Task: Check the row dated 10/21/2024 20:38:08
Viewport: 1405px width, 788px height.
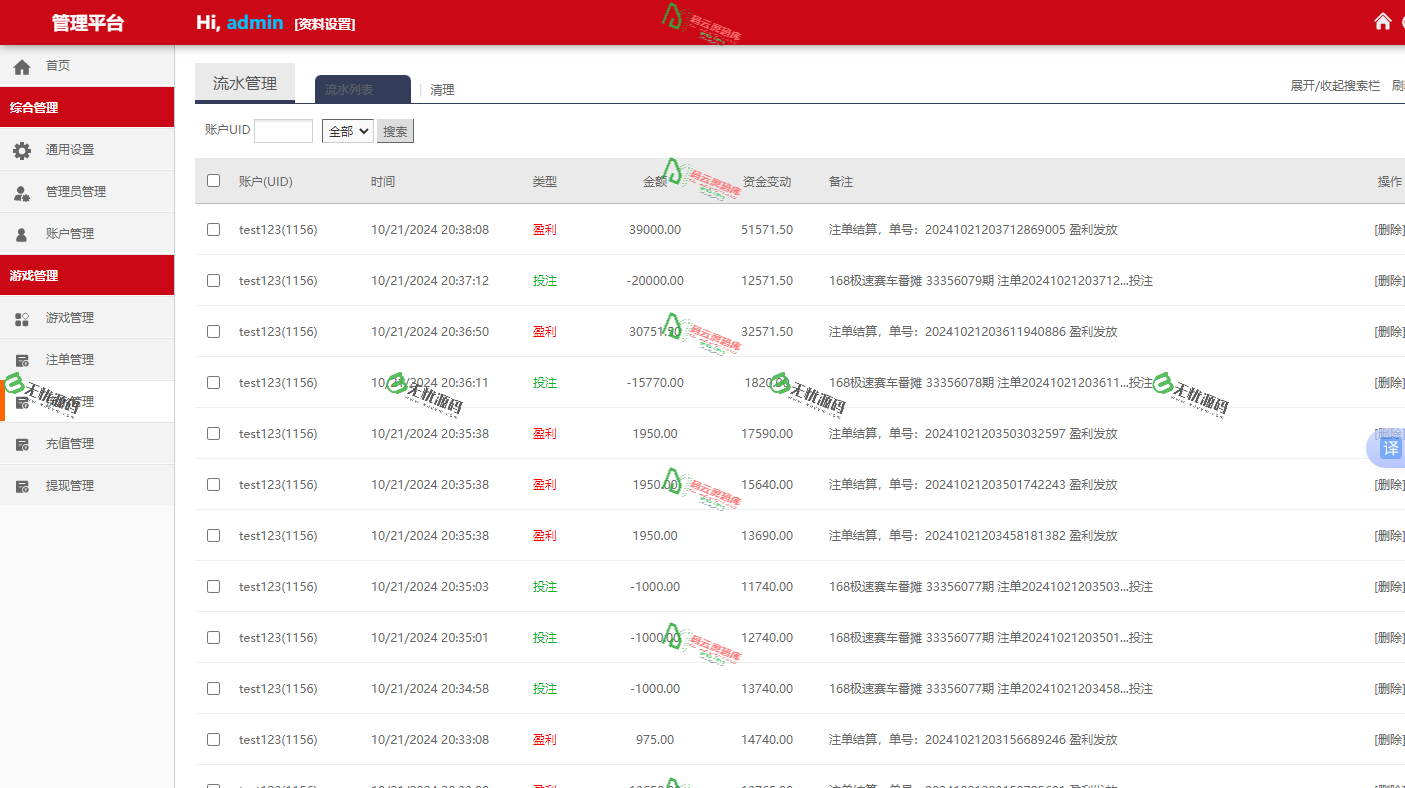Action: coord(213,230)
